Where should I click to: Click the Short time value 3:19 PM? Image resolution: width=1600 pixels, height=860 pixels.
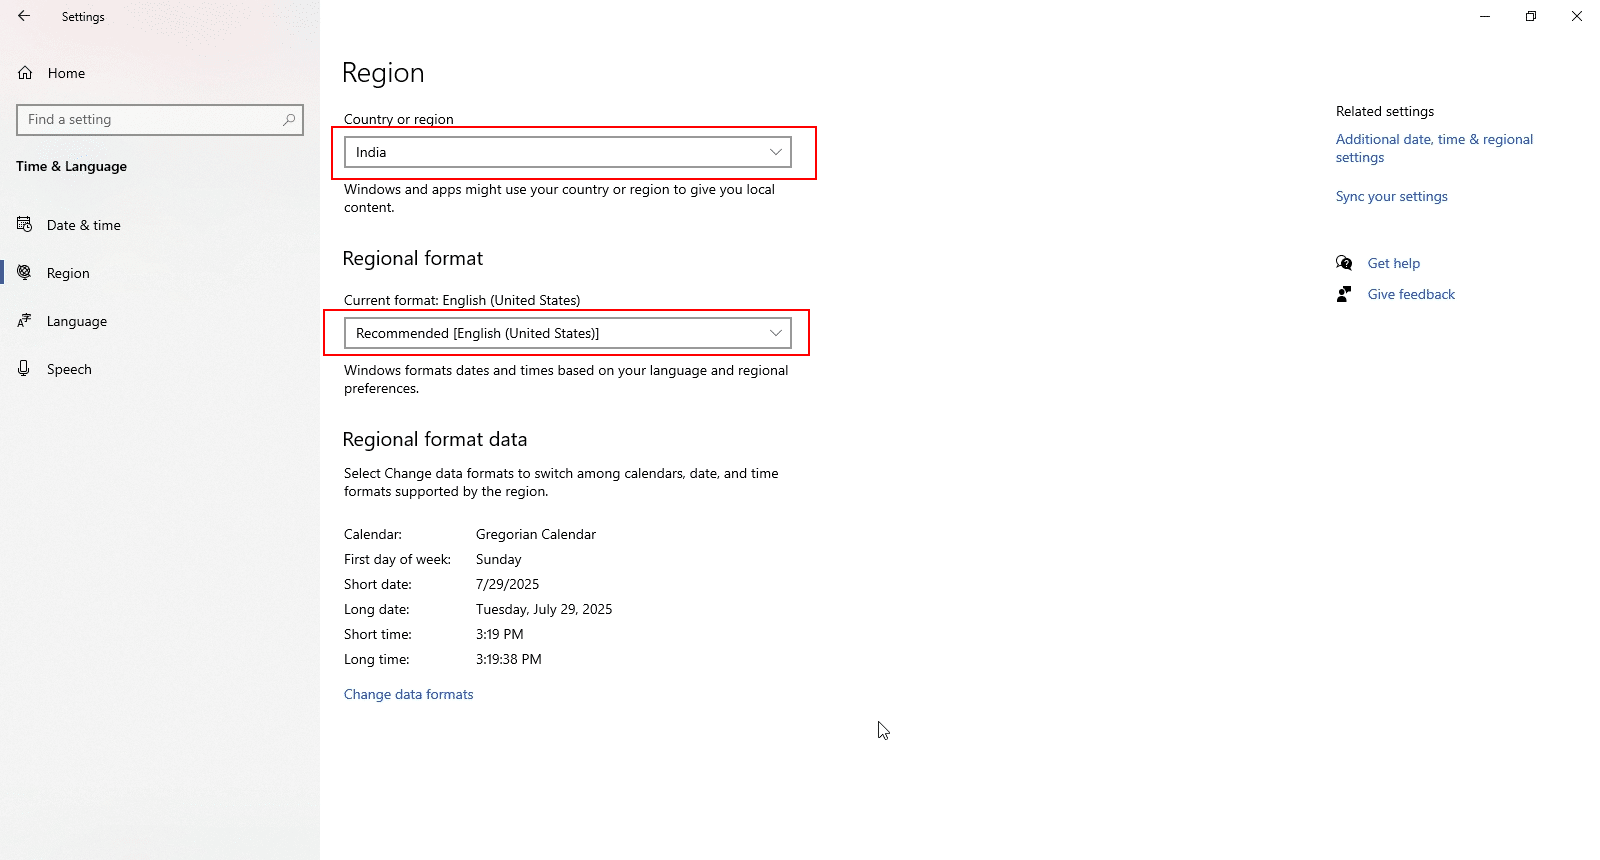[x=499, y=634]
